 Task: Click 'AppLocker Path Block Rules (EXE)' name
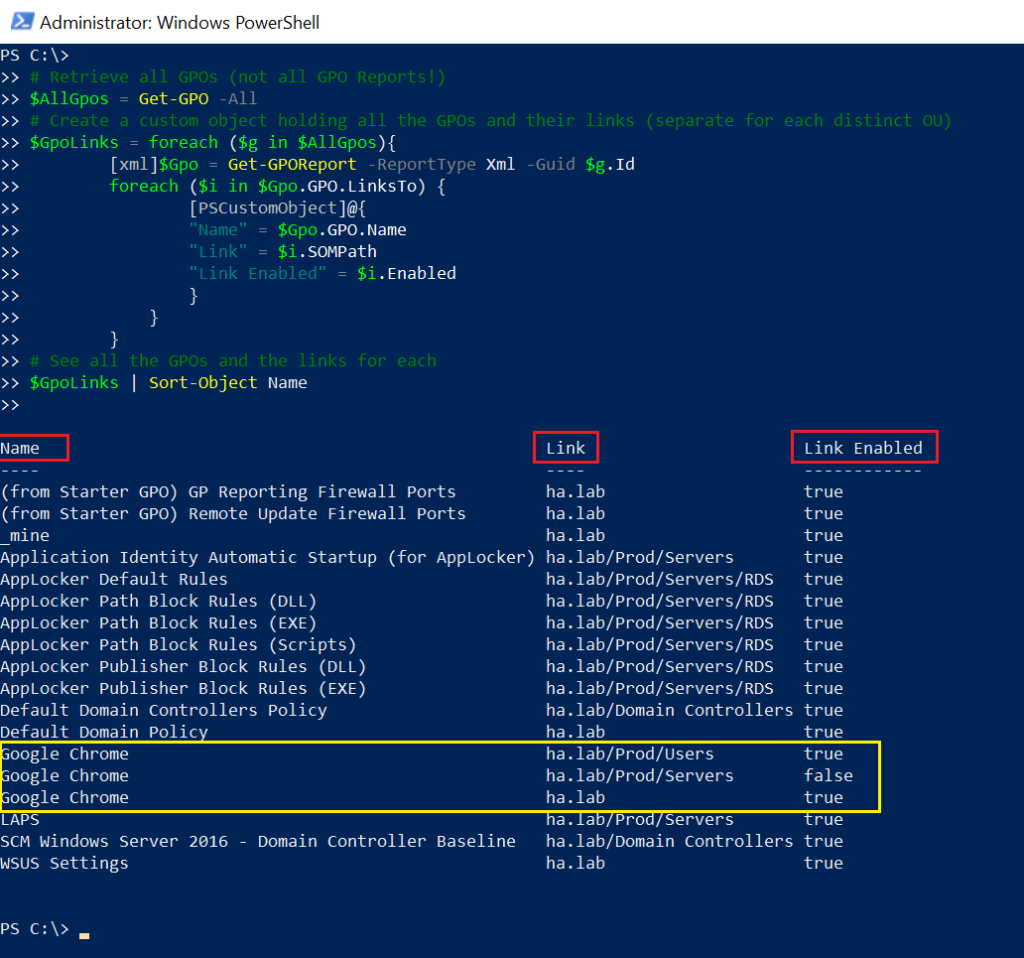(159, 623)
